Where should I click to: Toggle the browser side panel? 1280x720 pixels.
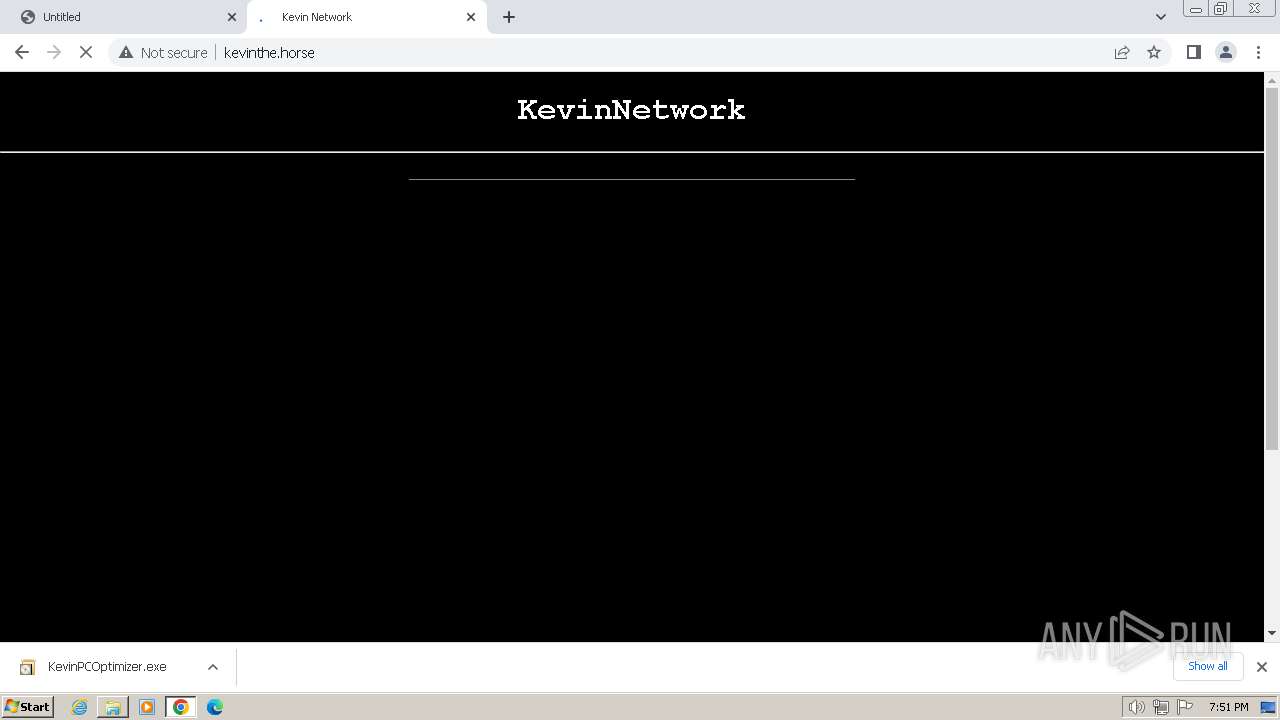pos(1193,52)
